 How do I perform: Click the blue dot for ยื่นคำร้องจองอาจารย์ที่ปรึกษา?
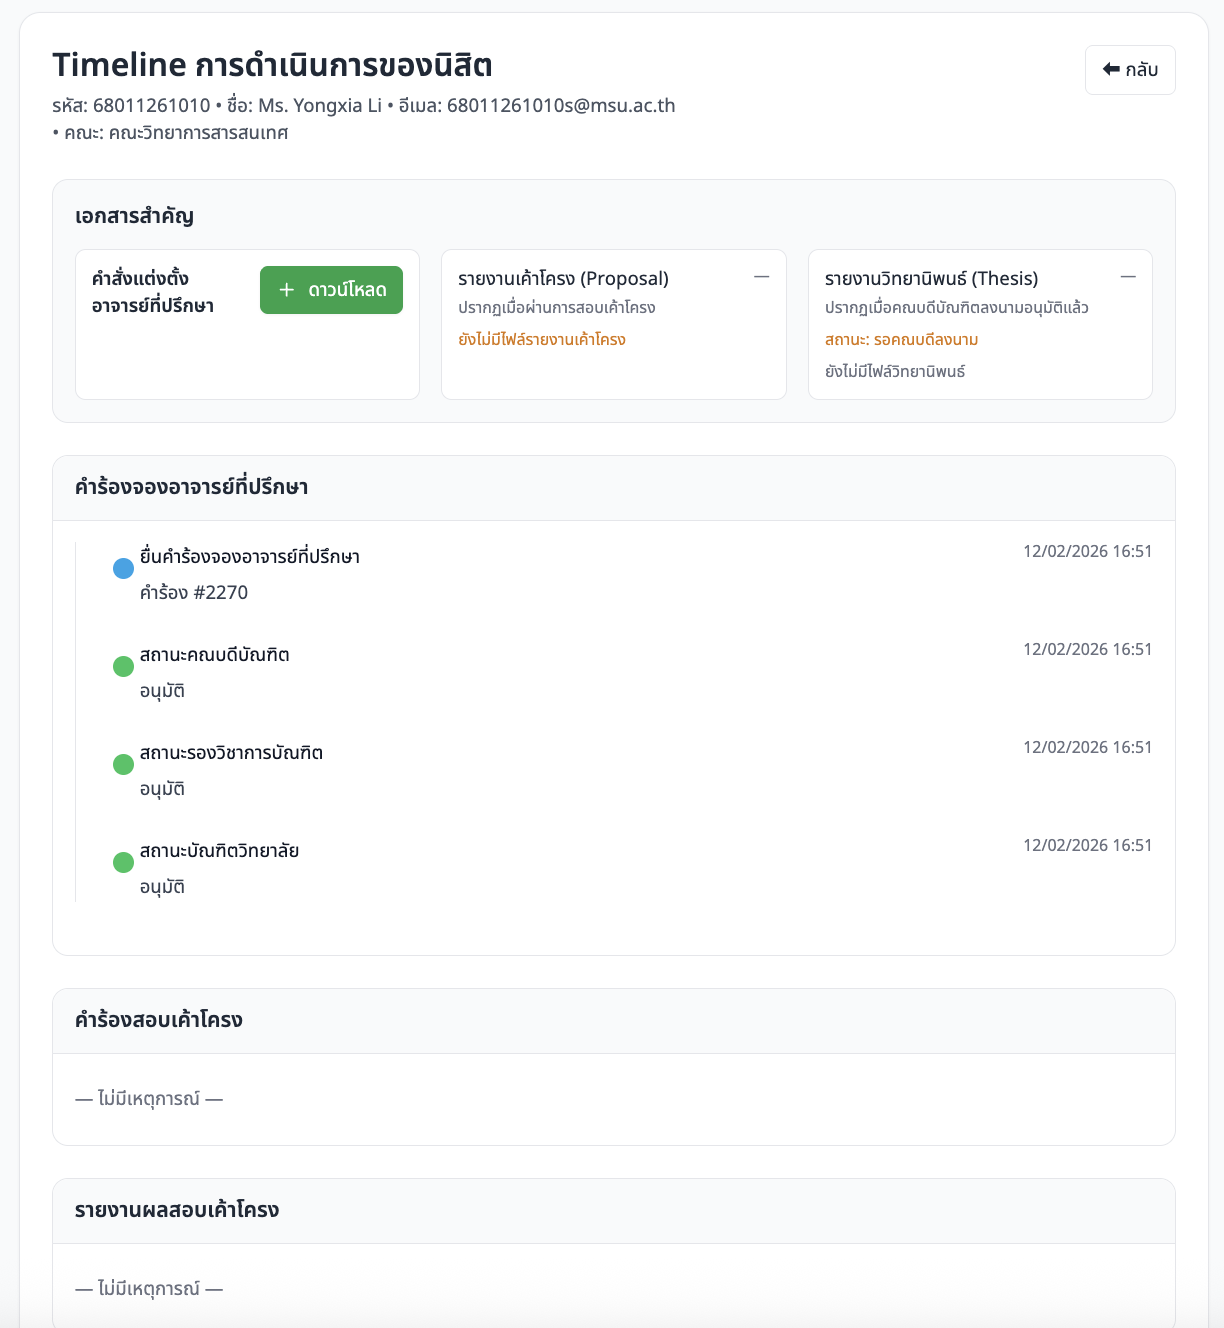(x=123, y=569)
